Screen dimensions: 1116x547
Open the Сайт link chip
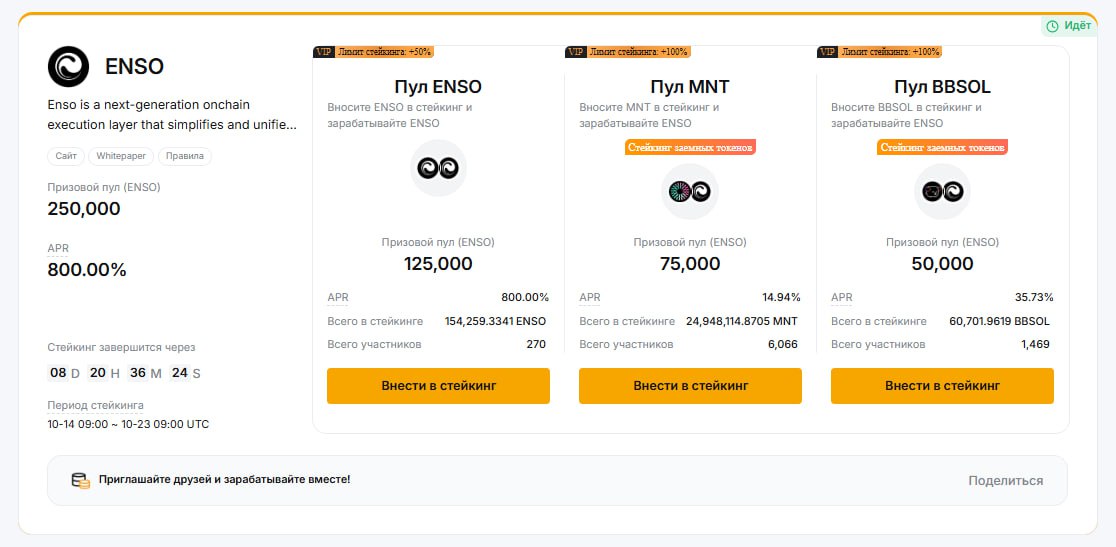coord(67,156)
